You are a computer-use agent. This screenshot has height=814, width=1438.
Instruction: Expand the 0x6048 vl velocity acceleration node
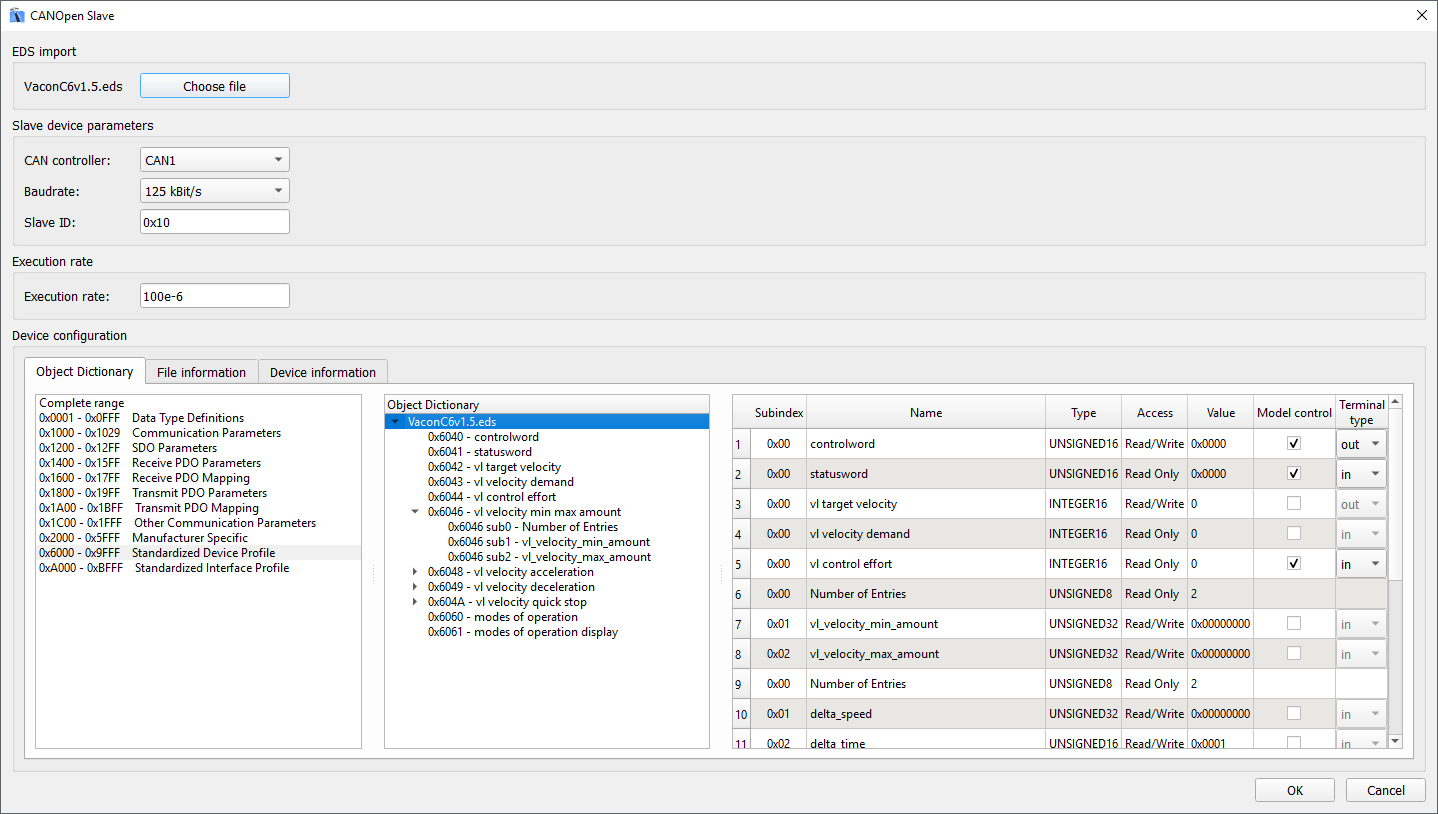click(x=416, y=572)
